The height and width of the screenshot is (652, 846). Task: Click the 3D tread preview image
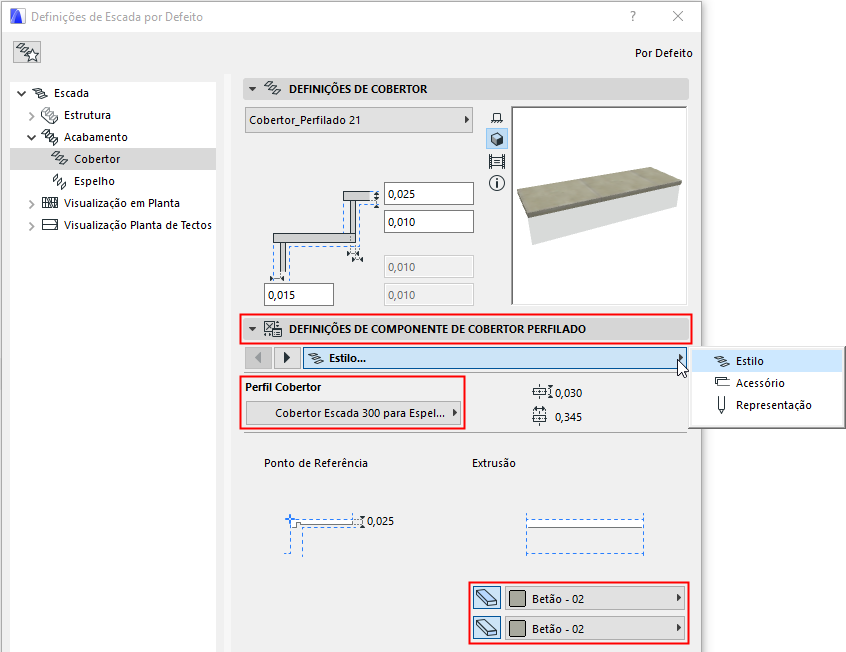click(599, 206)
